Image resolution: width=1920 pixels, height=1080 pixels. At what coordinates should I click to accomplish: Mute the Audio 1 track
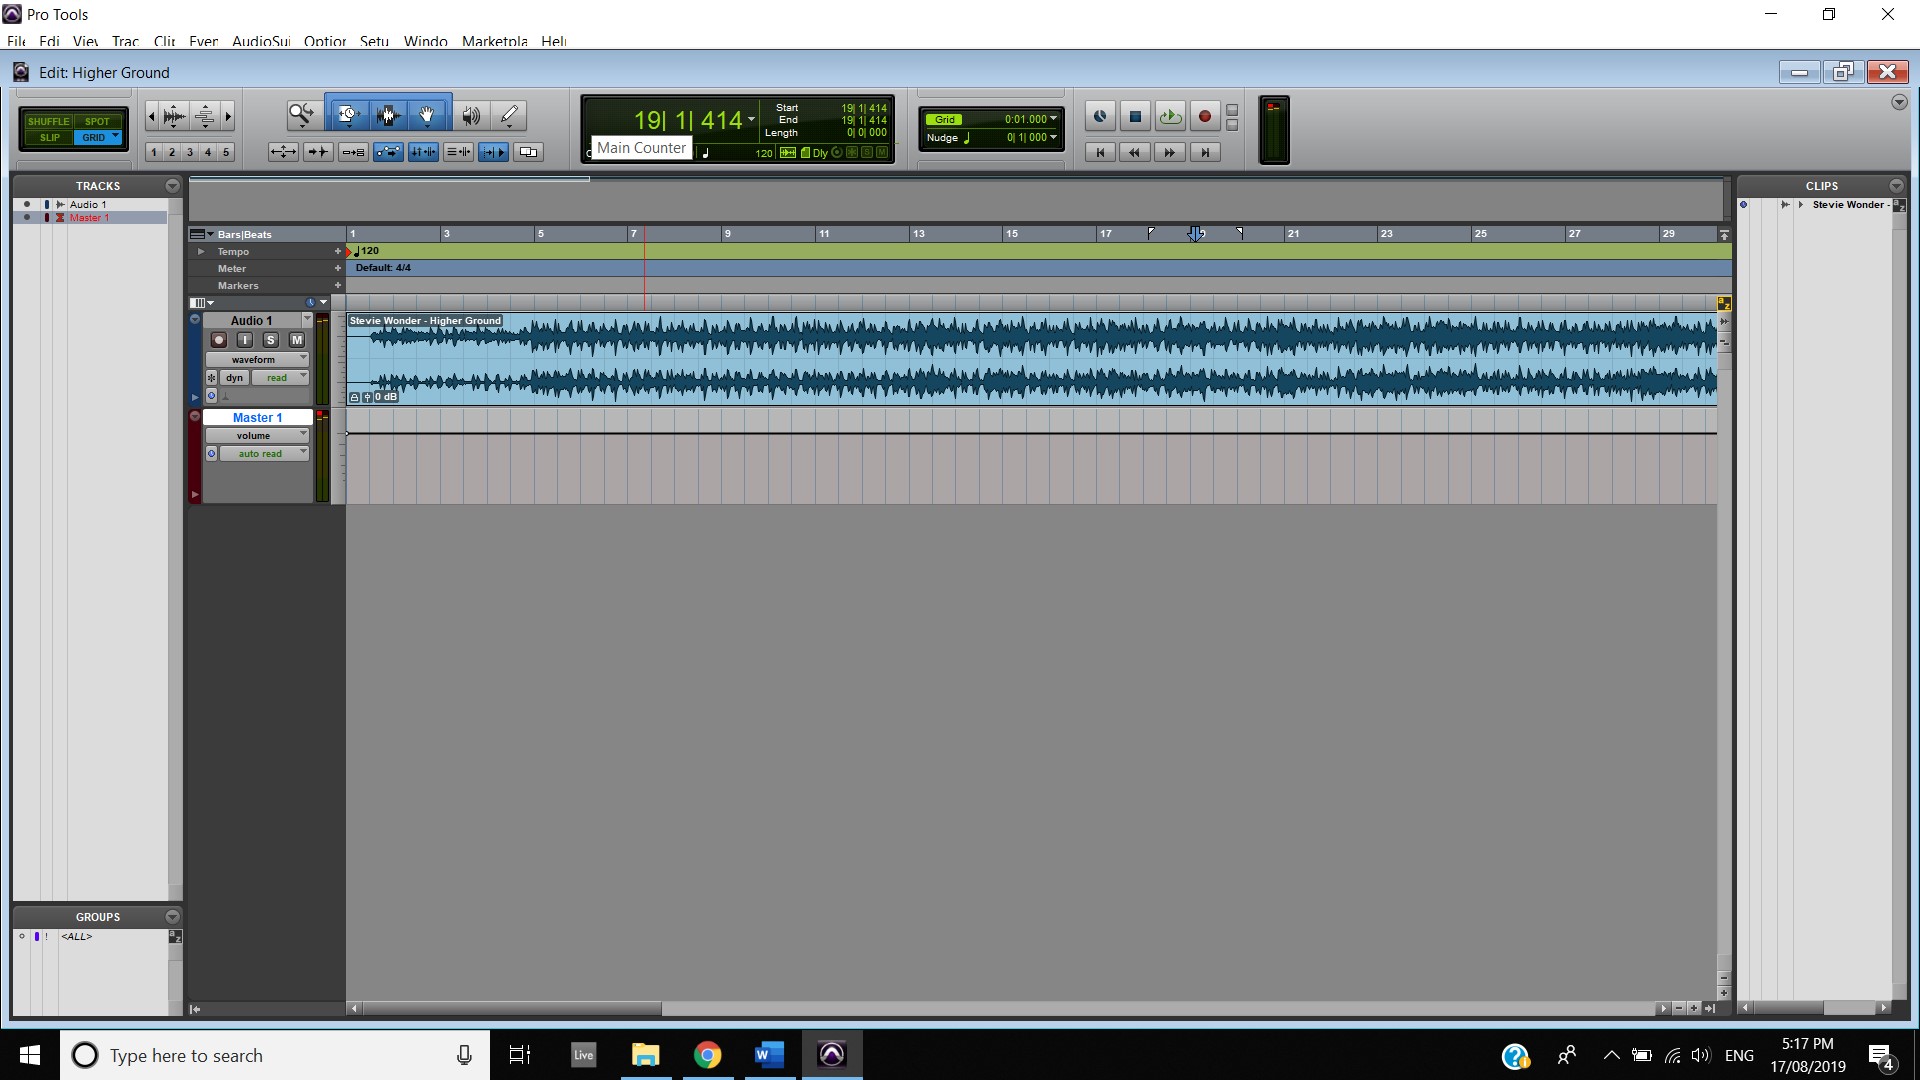point(297,340)
